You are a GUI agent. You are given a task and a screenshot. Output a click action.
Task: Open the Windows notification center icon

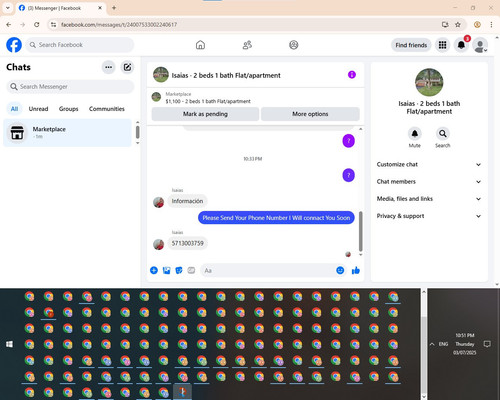click(487, 344)
